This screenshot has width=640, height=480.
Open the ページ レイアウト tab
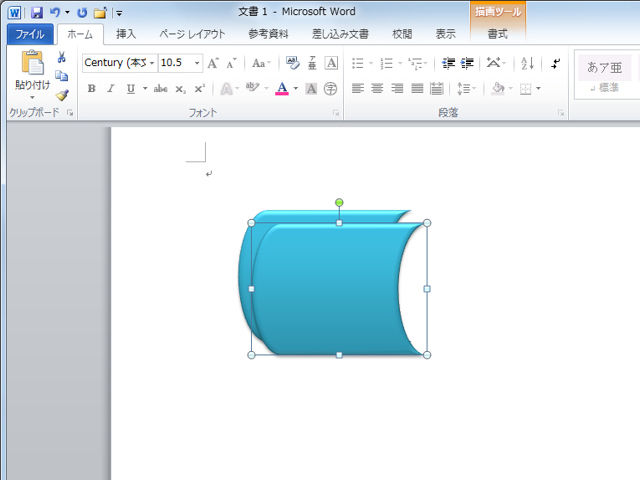[x=192, y=34]
